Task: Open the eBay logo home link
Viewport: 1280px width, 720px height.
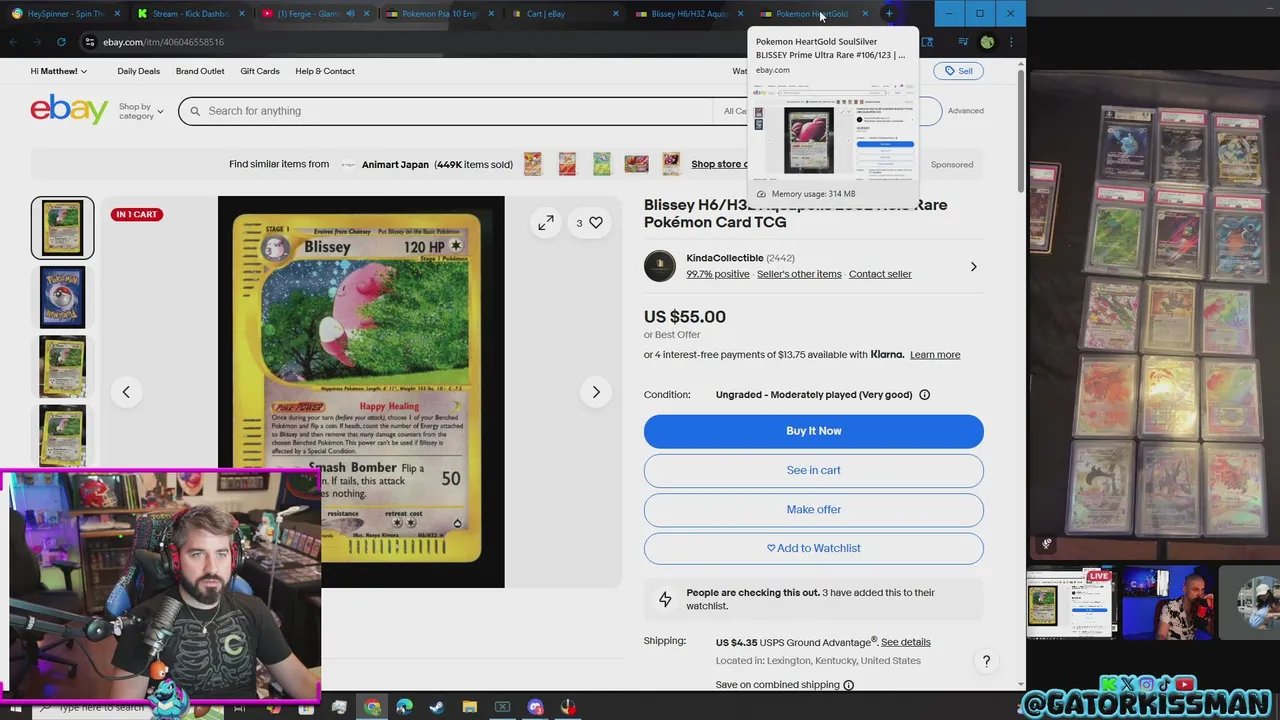Action: tap(69, 109)
